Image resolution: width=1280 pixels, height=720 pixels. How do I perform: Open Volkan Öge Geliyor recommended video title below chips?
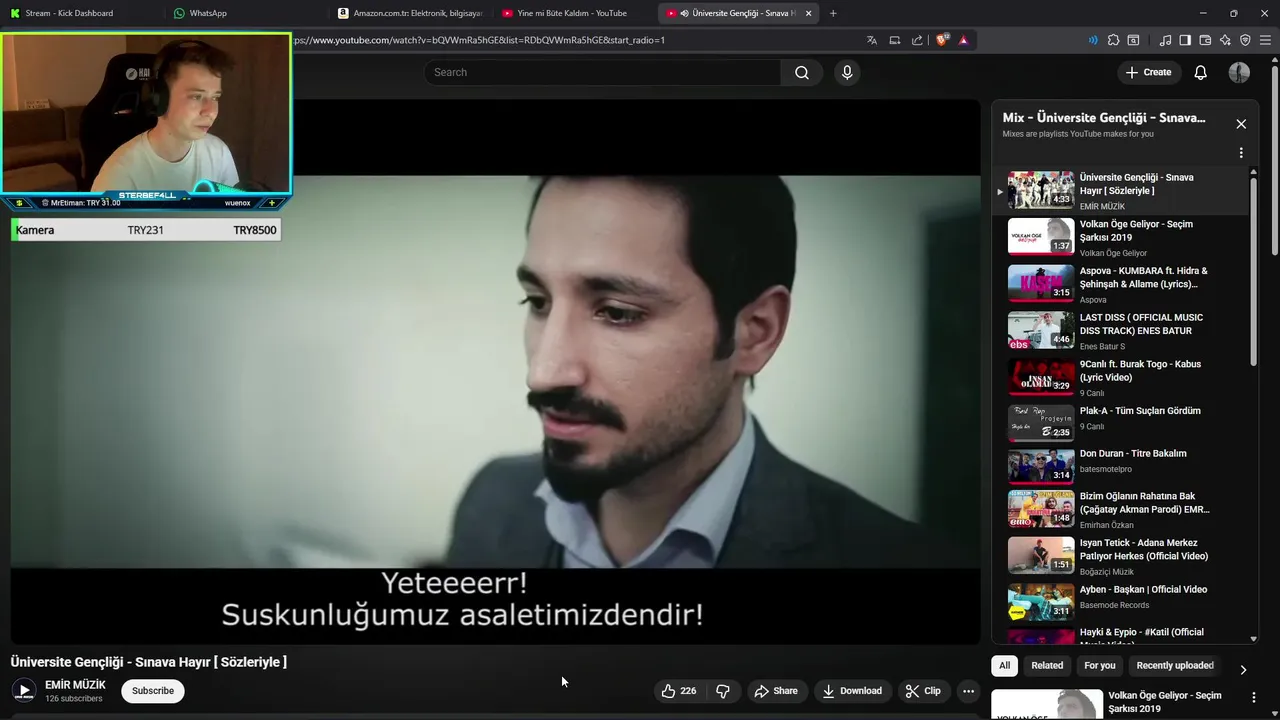(1165, 702)
